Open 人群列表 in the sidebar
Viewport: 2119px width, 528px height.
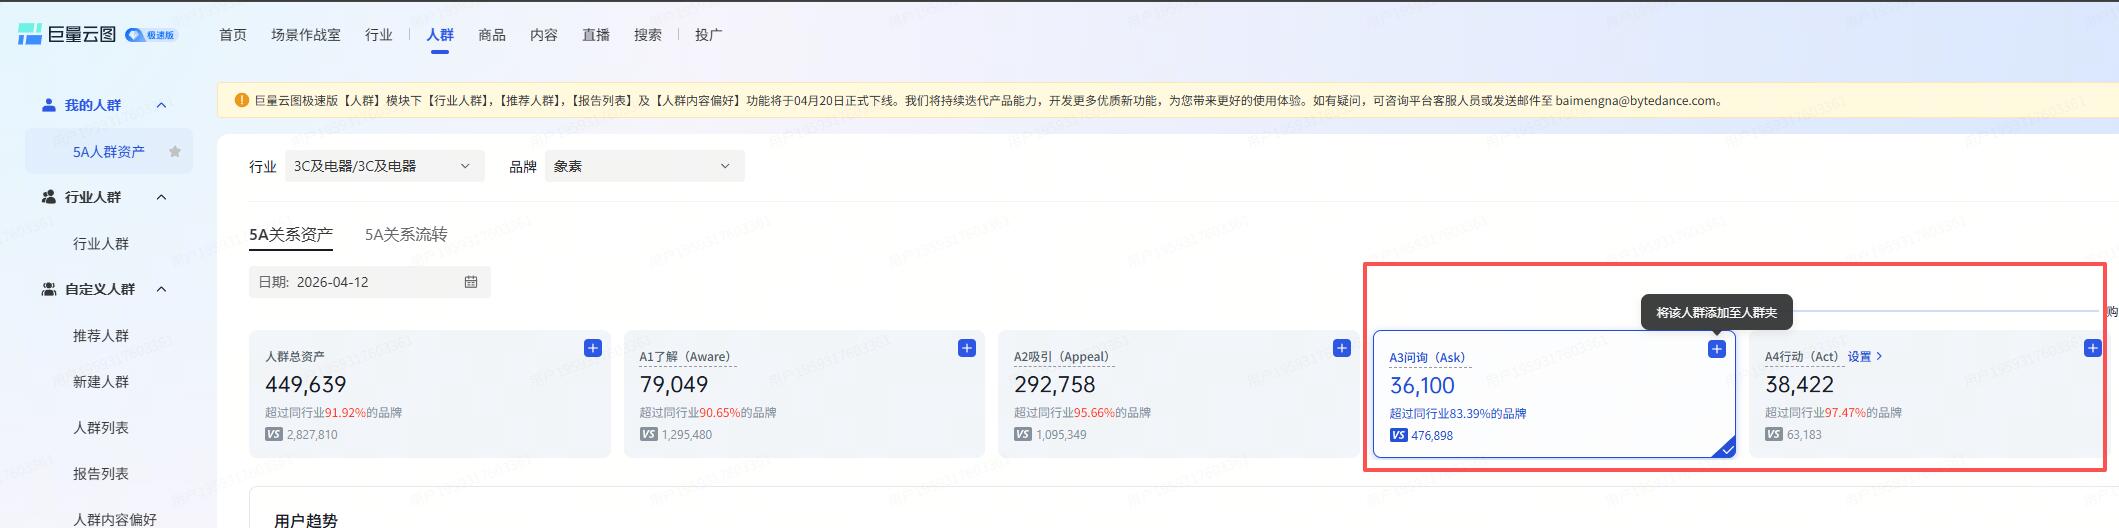tap(101, 428)
